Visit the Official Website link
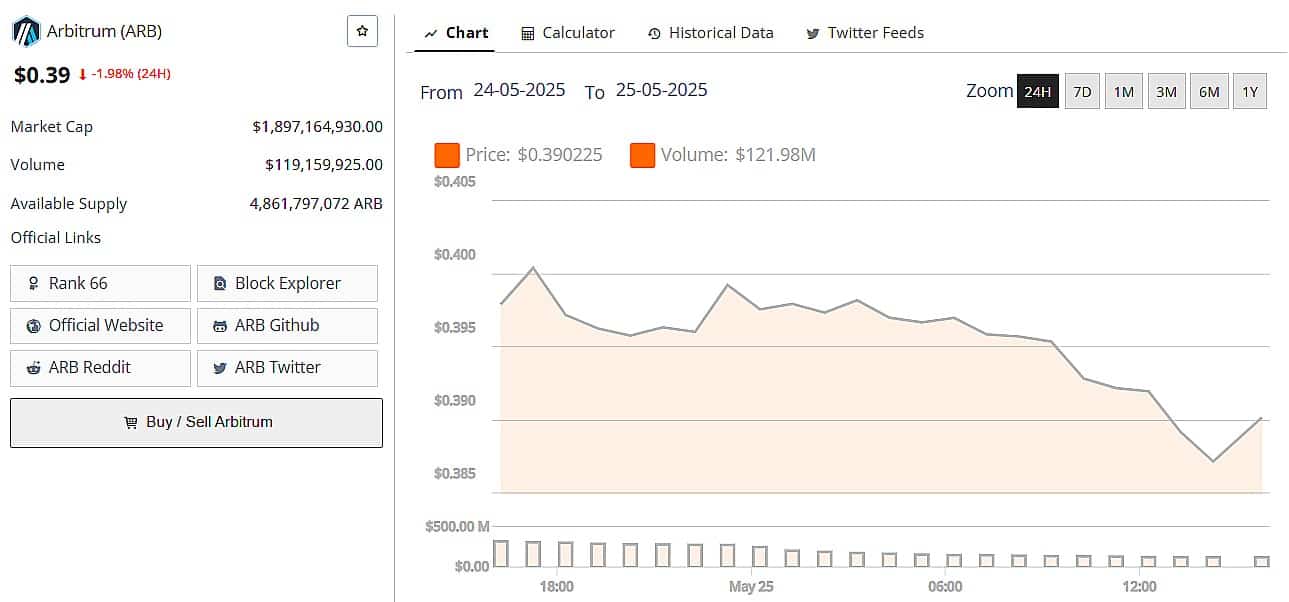This screenshot has height=602, width=1289. point(100,325)
